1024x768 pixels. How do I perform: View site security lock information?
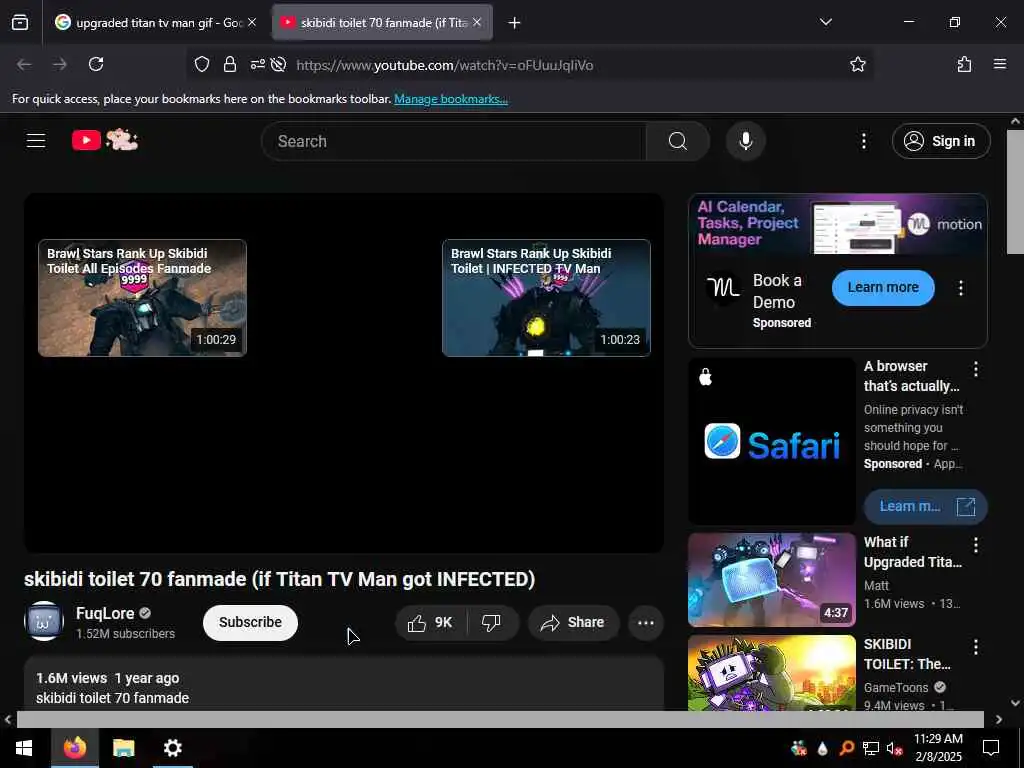click(x=229, y=65)
